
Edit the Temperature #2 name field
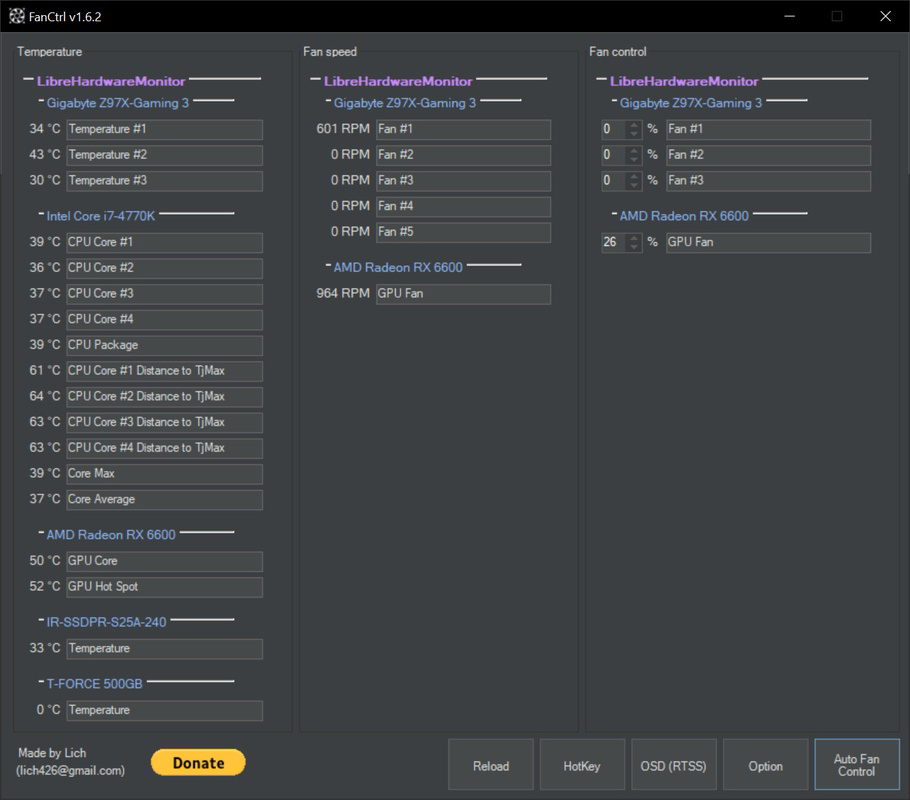[164, 155]
